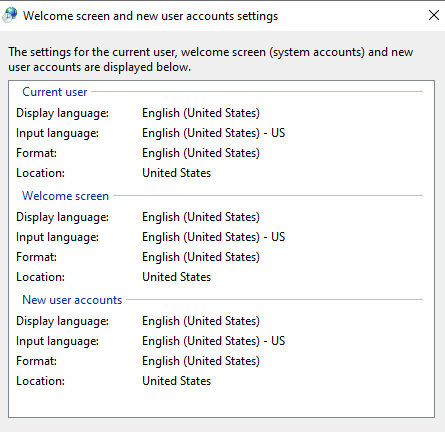Click Welcome screen location value 'United States'
The height and width of the screenshot is (432, 445).
point(177,277)
